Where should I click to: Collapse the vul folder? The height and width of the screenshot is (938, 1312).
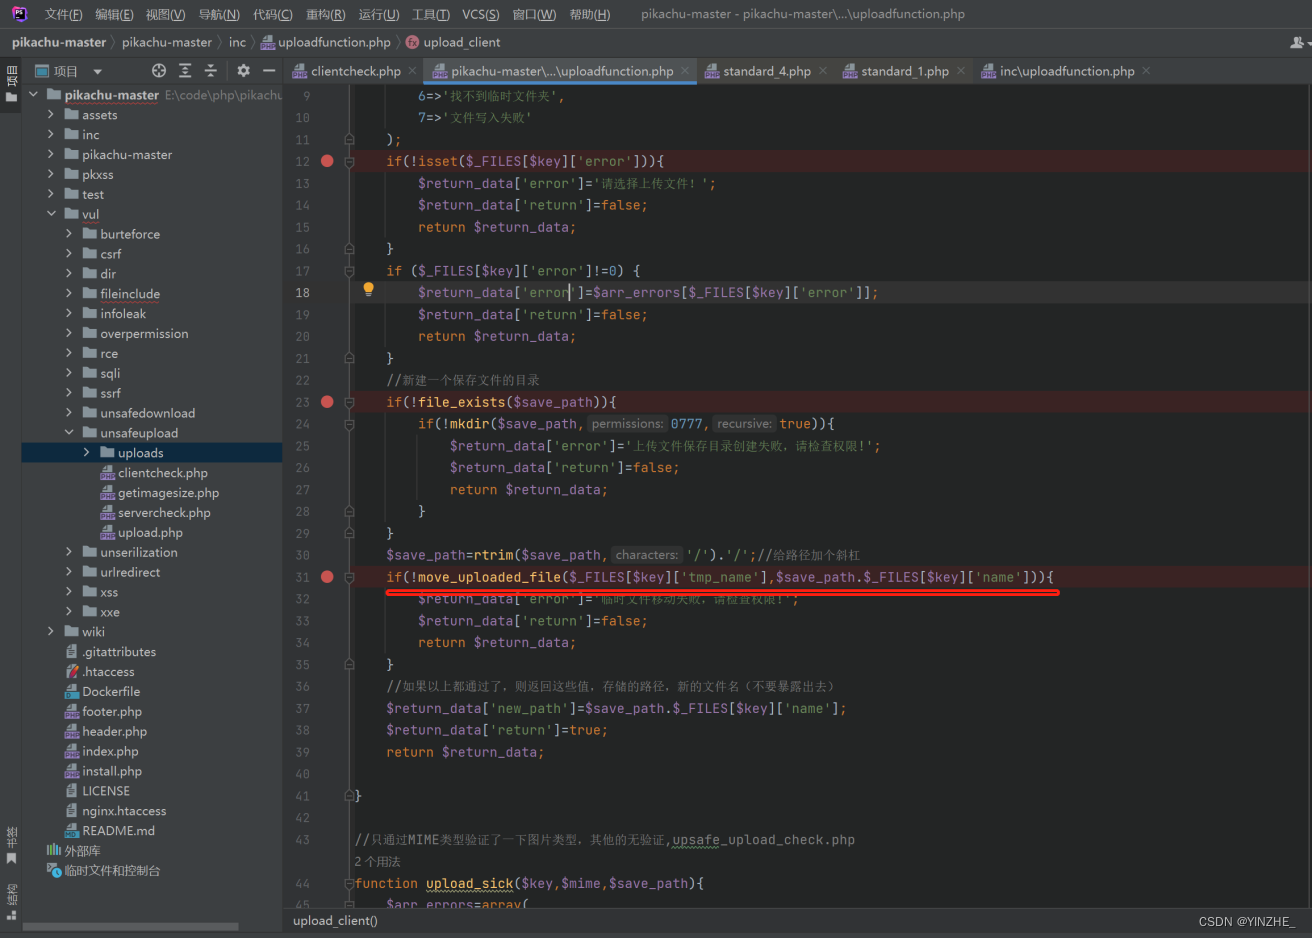(x=51, y=214)
